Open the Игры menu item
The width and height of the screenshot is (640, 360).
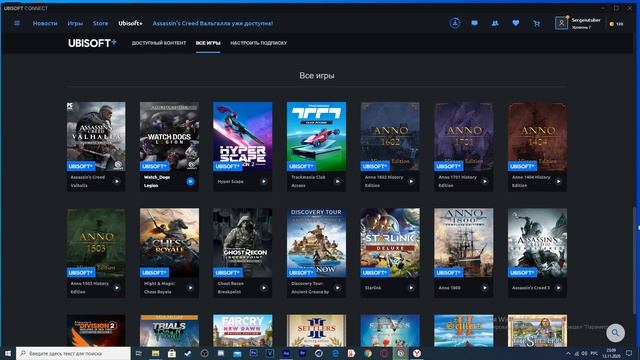click(x=75, y=23)
